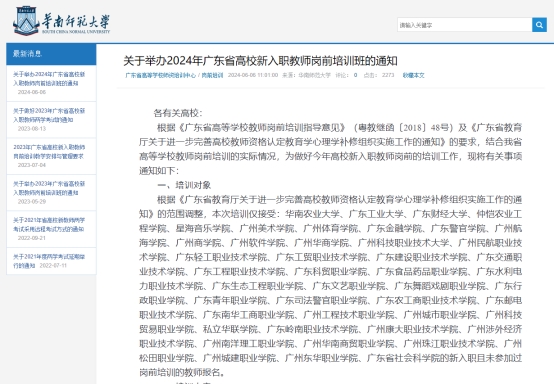
Task: Open the 最新消息 sidebar header
Action: click(51, 54)
